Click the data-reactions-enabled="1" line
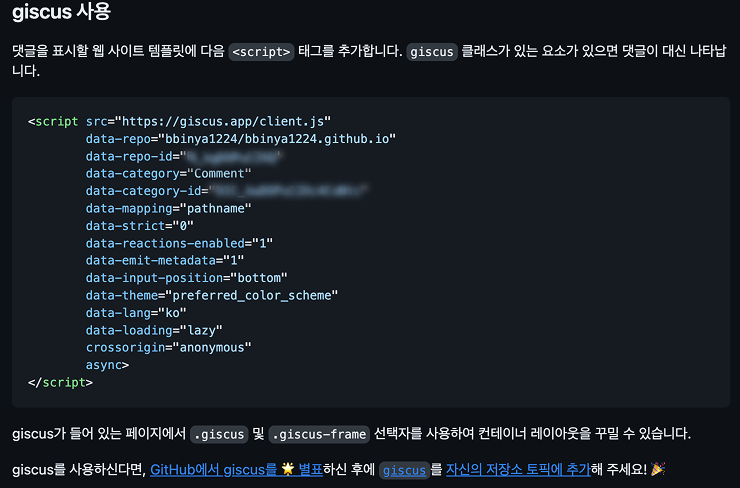Image resolution: width=740 pixels, height=488 pixels. [179, 244]
